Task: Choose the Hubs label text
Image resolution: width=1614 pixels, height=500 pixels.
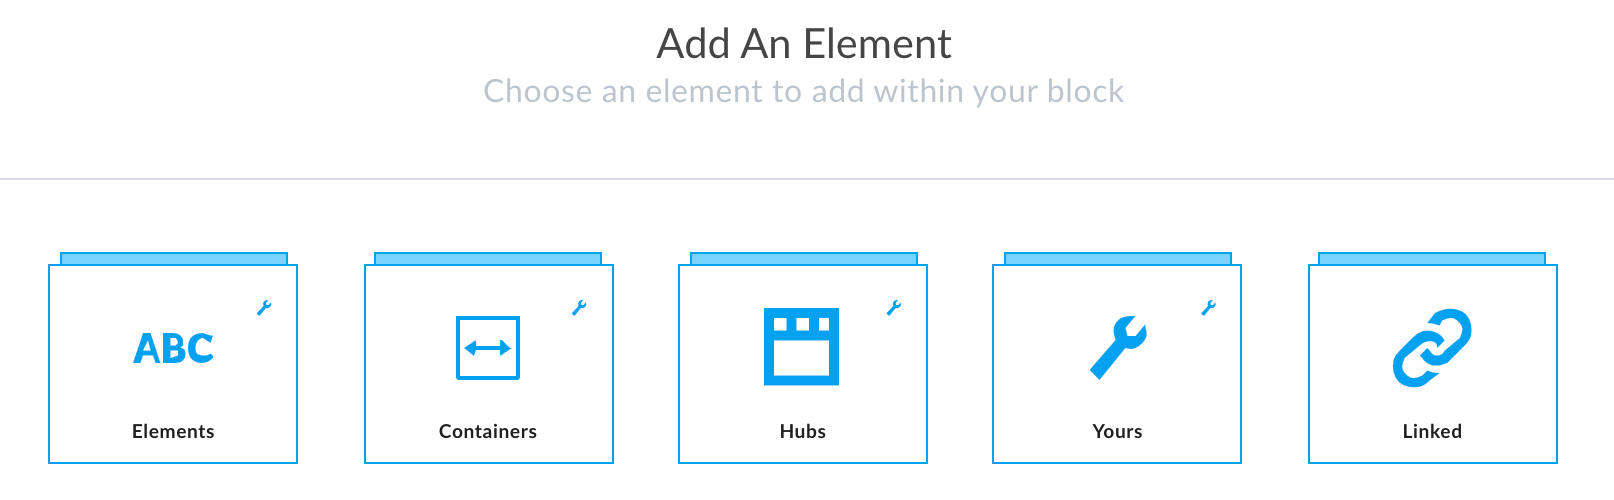Action: (803, 432)
